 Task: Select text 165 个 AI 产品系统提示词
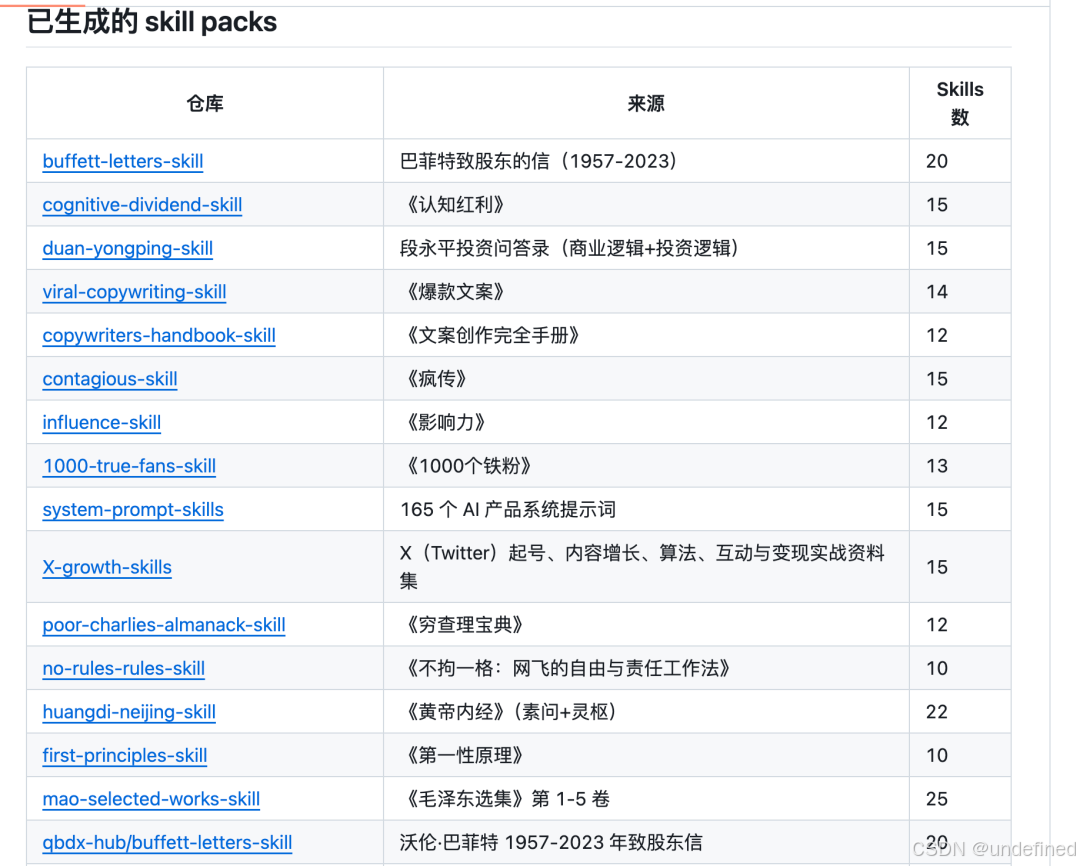[508, 509]
